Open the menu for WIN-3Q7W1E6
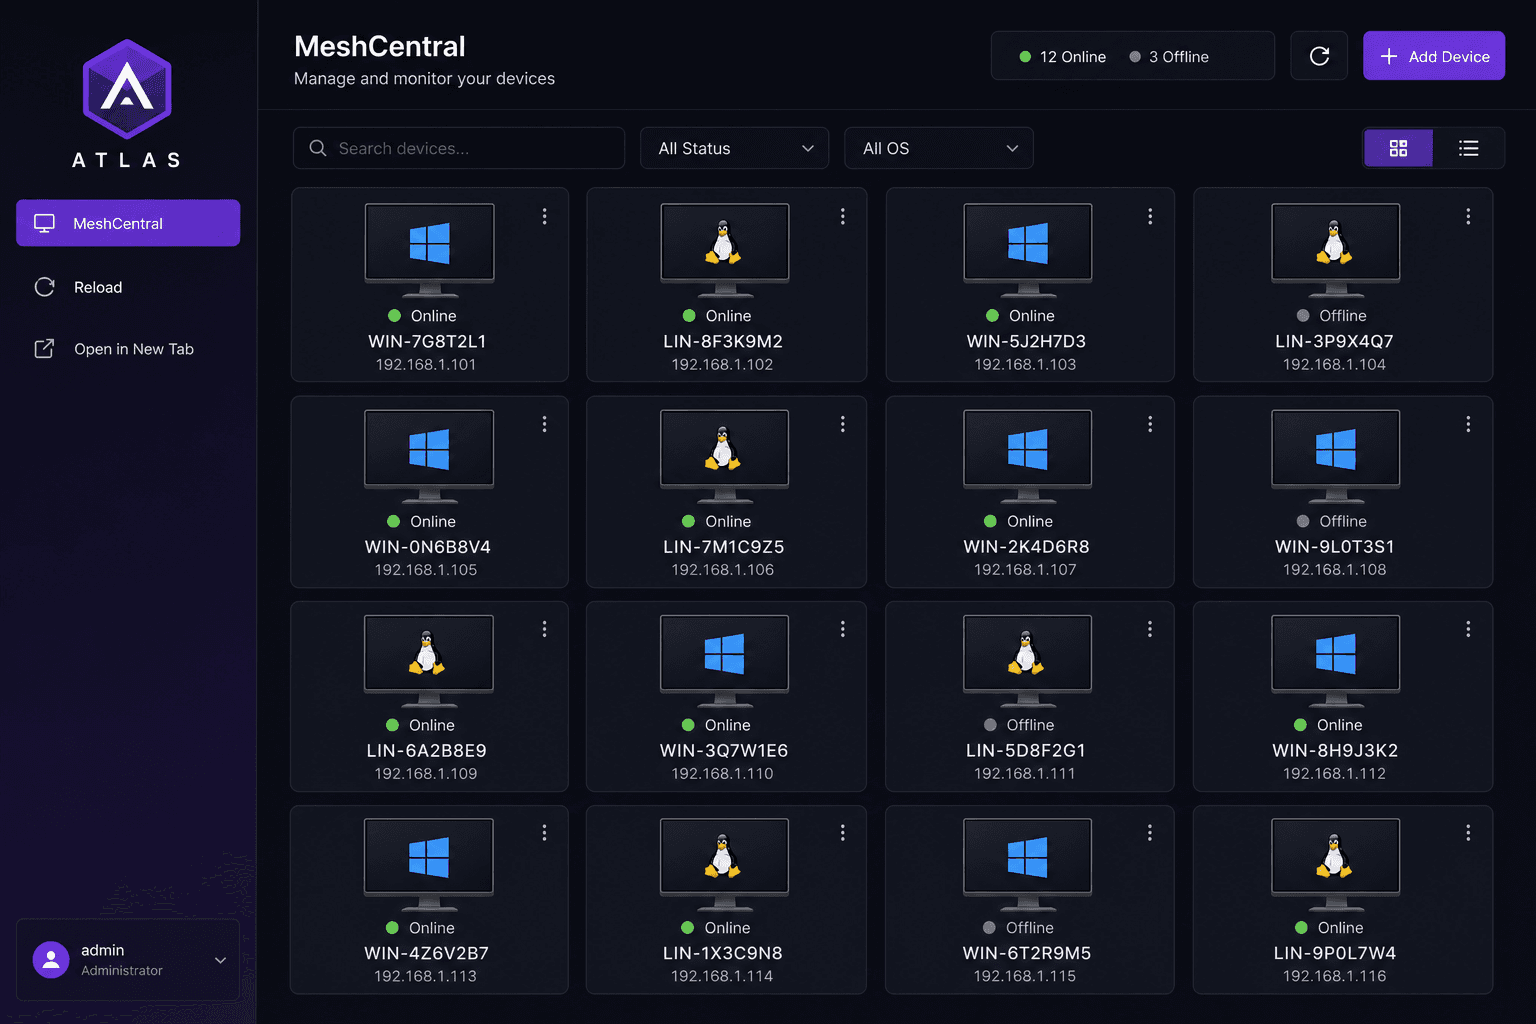This screenshot has height=1024, width=1536. coord(843,629)
